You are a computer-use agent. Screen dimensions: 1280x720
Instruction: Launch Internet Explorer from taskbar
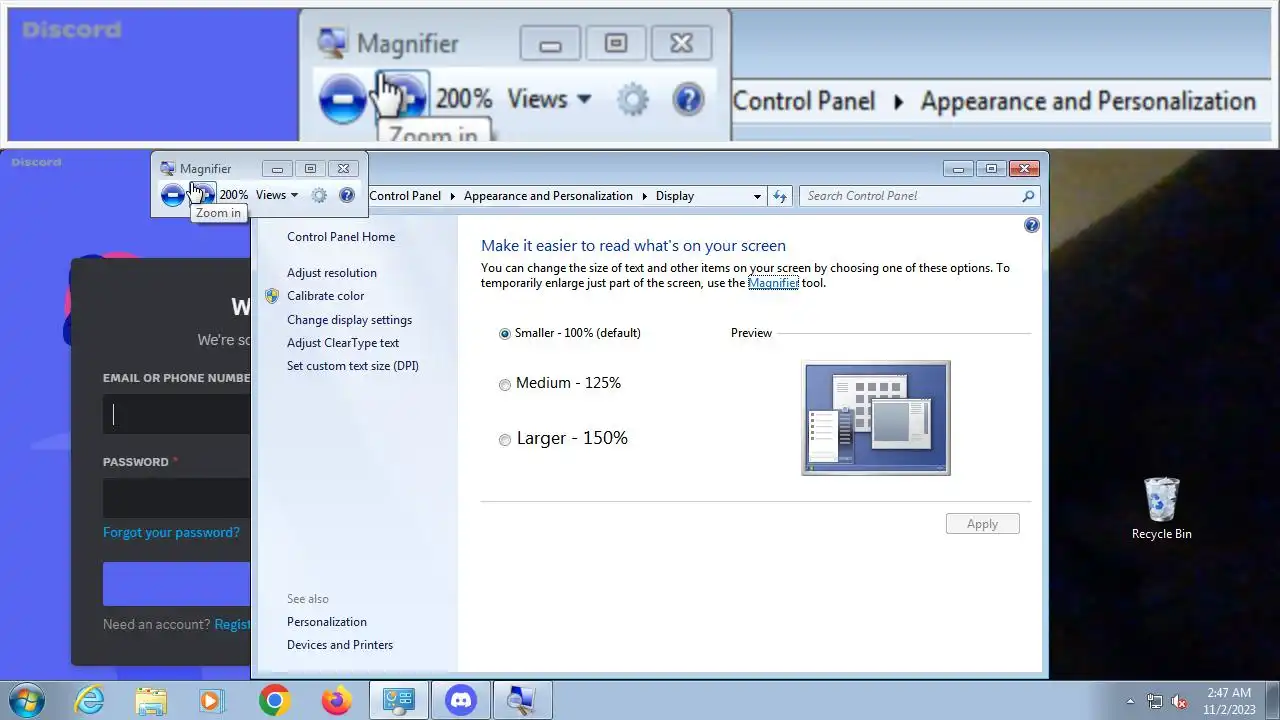point(89,701)
